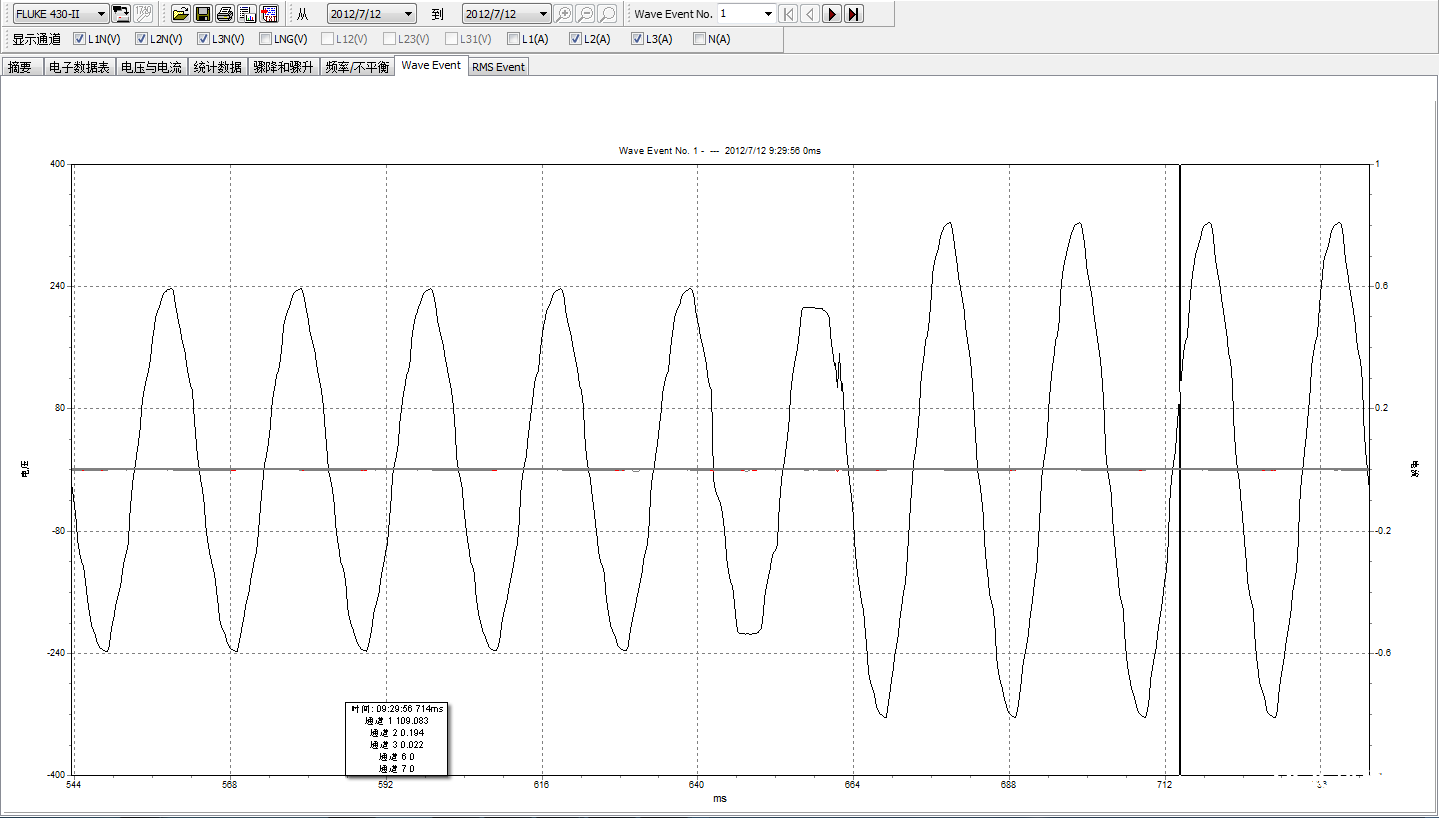Click the reset zoom magnifier icon

coord(607,14)
